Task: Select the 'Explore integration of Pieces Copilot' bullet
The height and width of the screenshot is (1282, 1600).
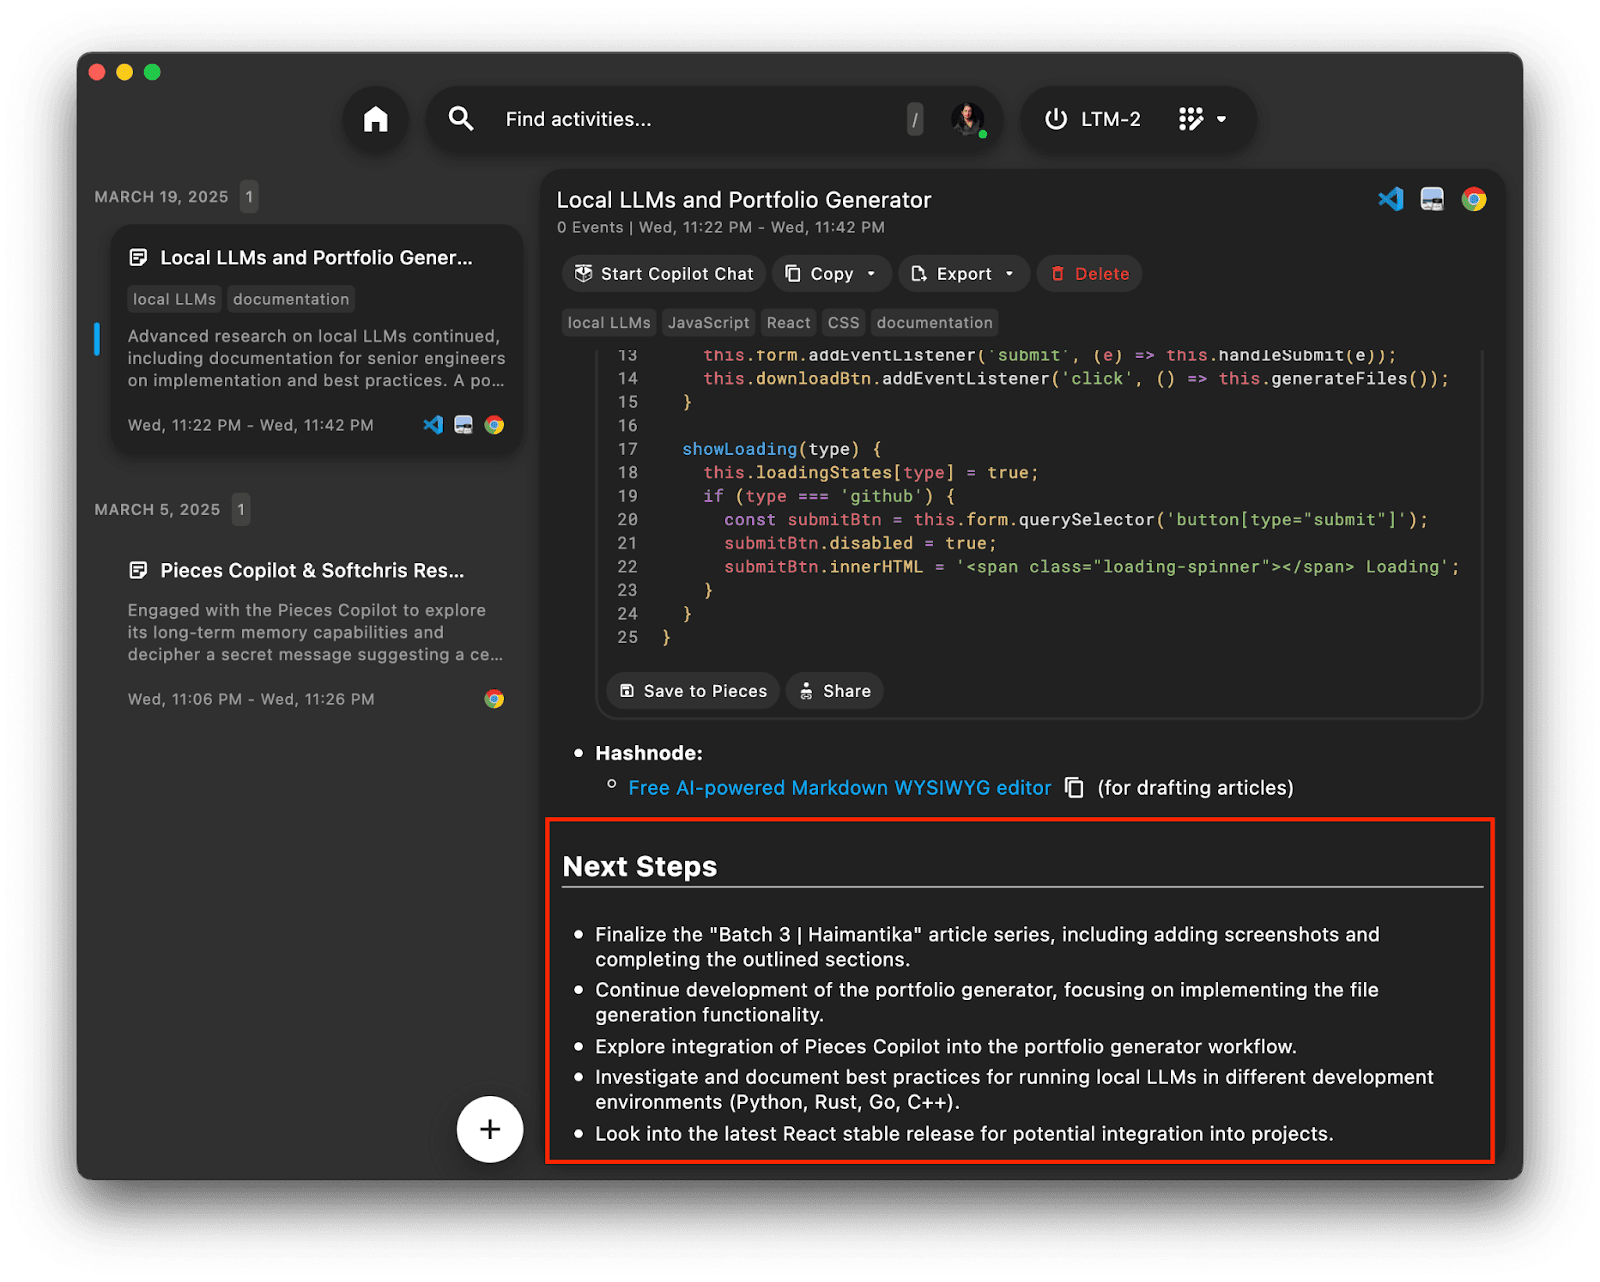Action: click(945, 1047)
